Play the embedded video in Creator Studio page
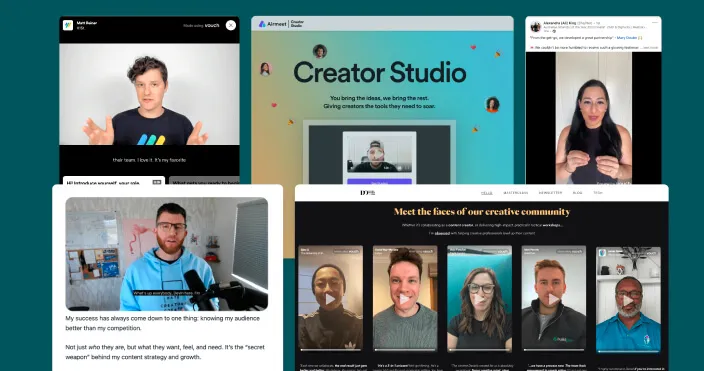The height and width of the screenshot is (371, 704). pyautogui.click(x=379, y=154)
